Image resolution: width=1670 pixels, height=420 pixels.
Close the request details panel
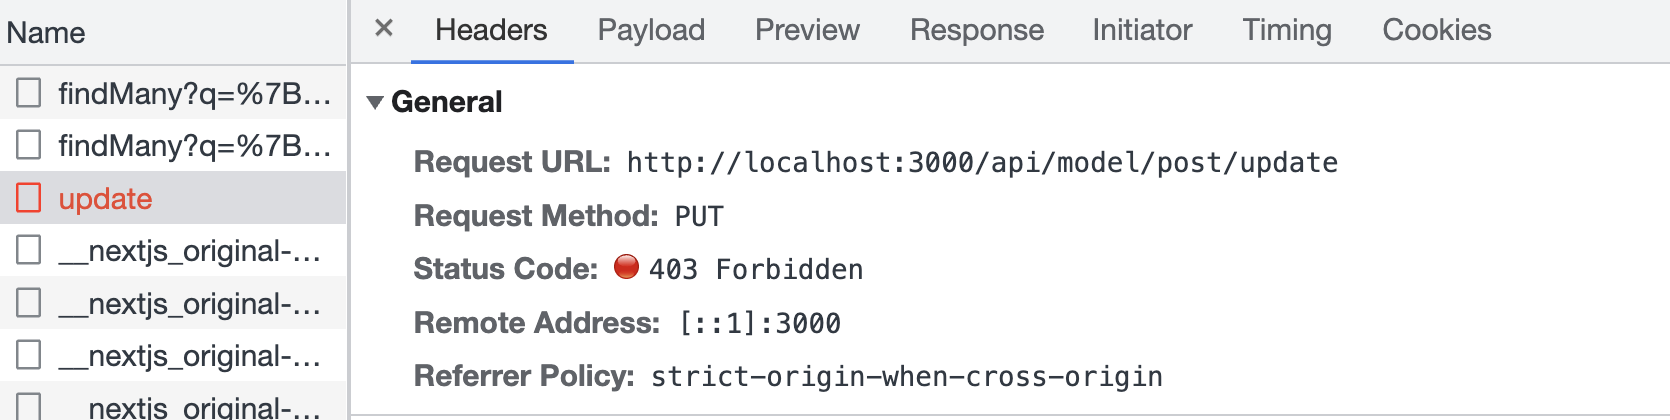tap(384, 29)
